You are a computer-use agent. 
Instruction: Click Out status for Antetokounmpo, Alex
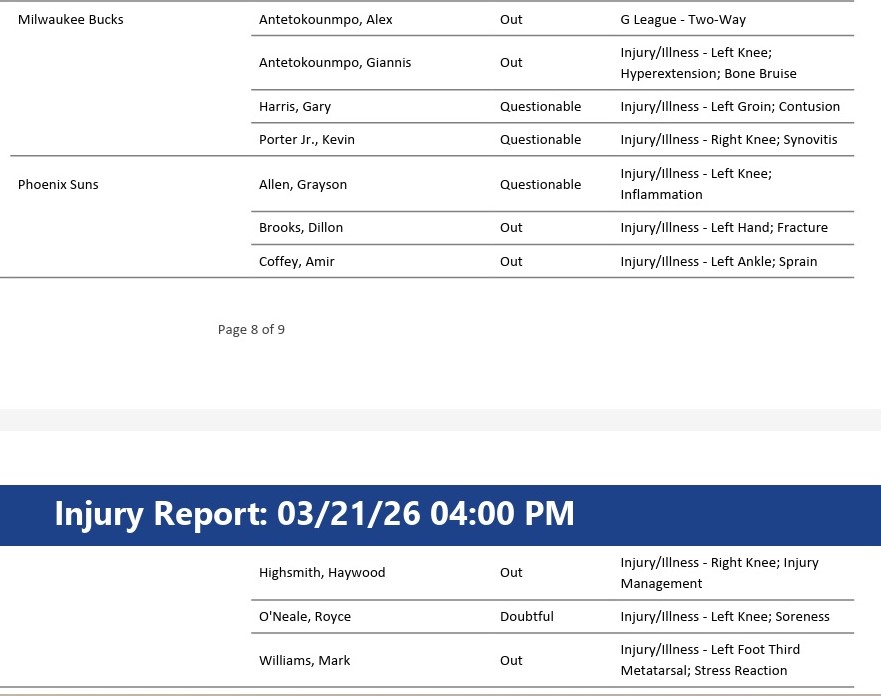pos(511,20)
